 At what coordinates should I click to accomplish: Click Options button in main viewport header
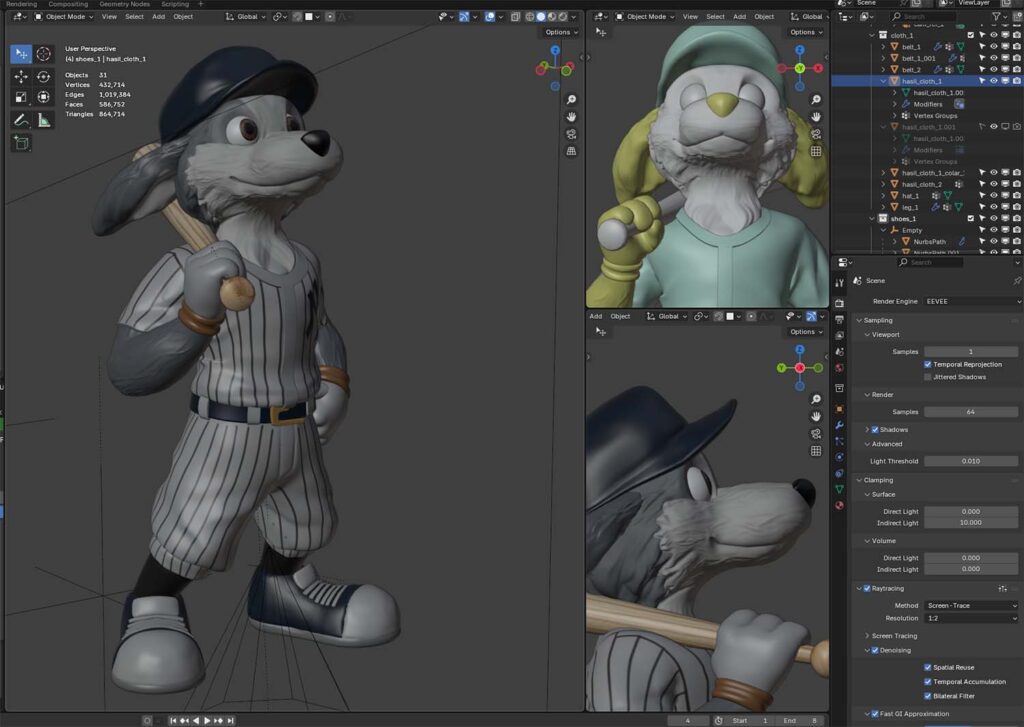tap(559, 32)
